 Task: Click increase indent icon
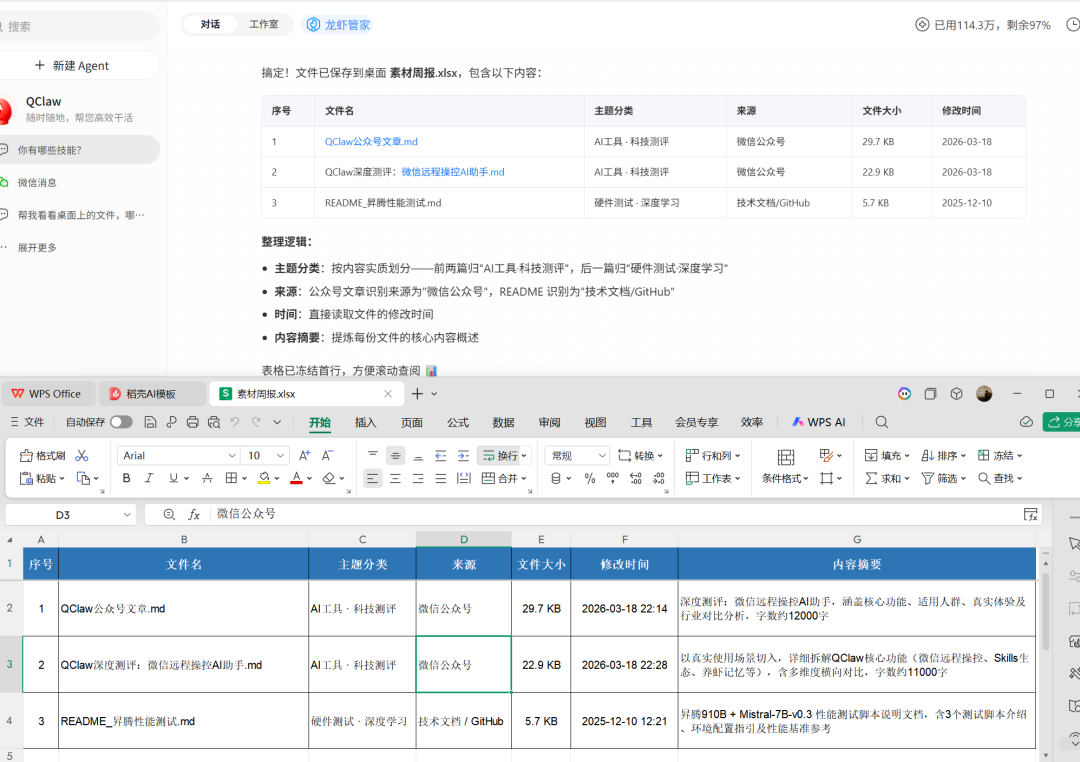(x=464, y=455)
